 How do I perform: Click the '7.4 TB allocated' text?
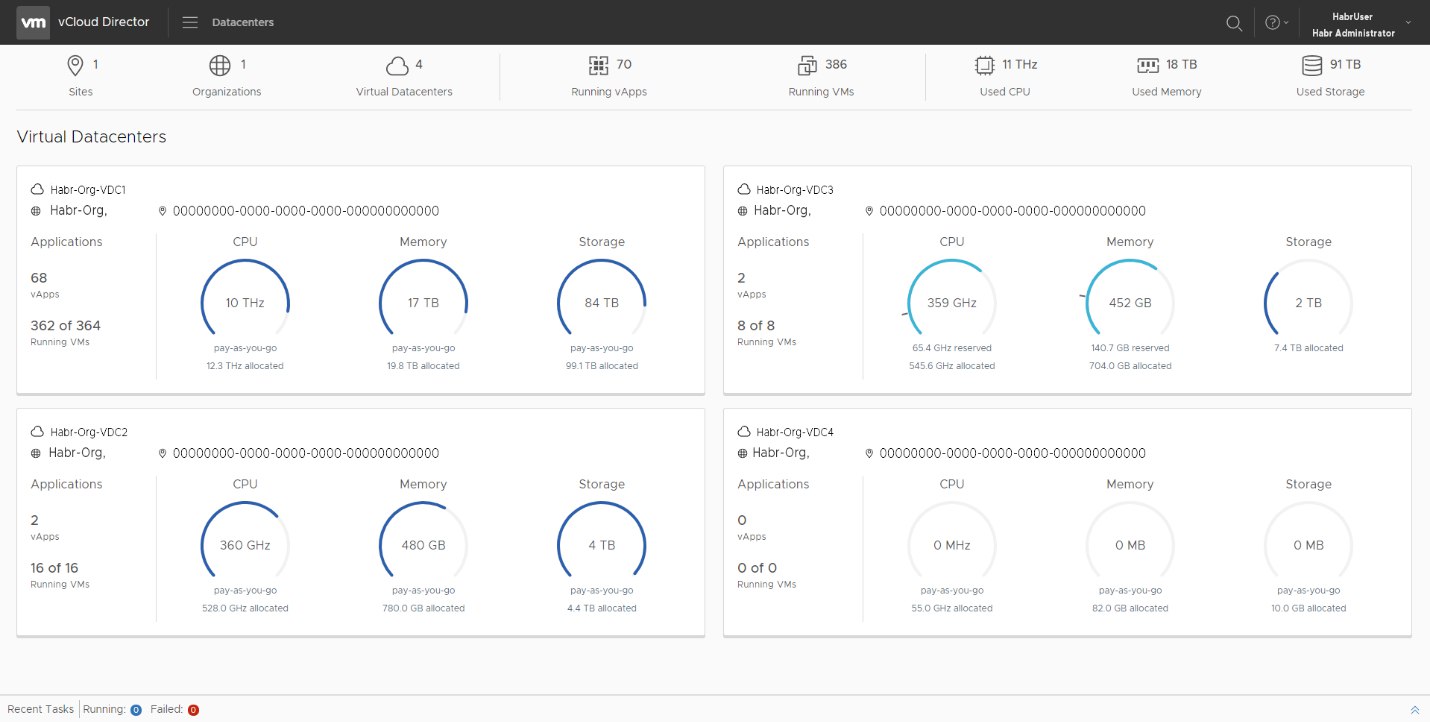coord(1308,348)
